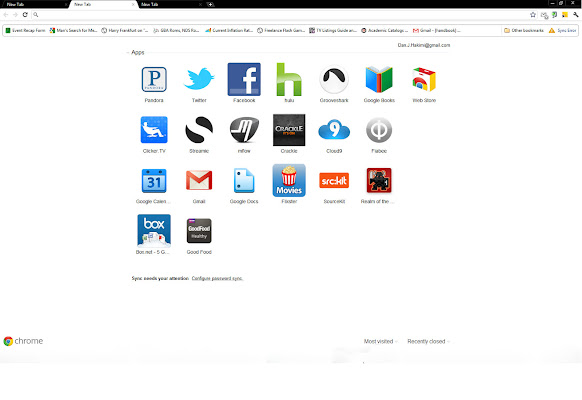Reload the page with the refresh icon
Screen dimensions: 582x400
click(x=25, y=15)
